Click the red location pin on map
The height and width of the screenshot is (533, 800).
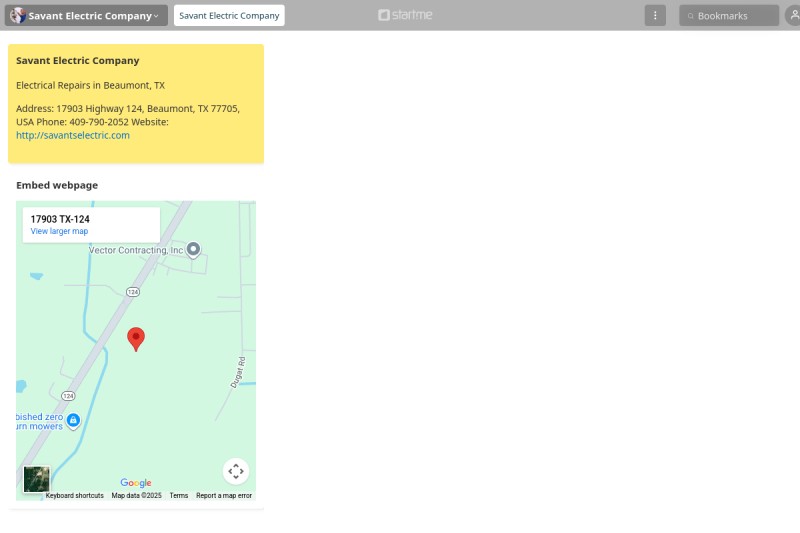click(x=136, y=339)
